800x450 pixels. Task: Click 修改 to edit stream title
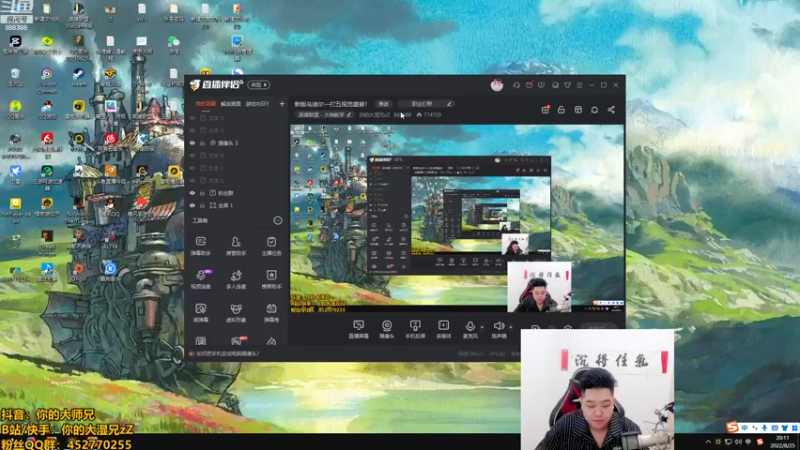(384, 104)
